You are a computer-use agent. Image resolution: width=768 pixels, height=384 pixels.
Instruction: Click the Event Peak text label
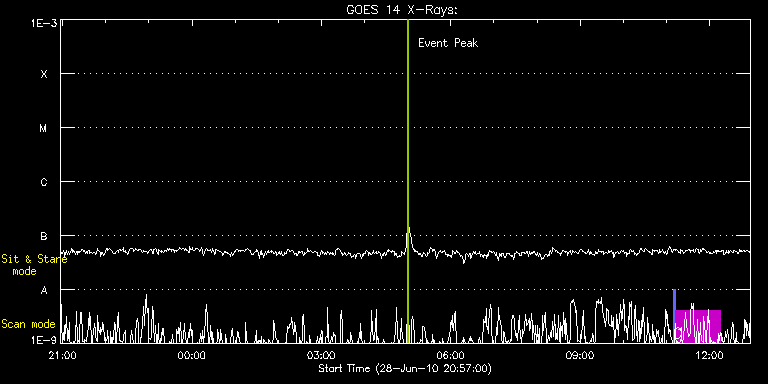click(x=448, y=43)
